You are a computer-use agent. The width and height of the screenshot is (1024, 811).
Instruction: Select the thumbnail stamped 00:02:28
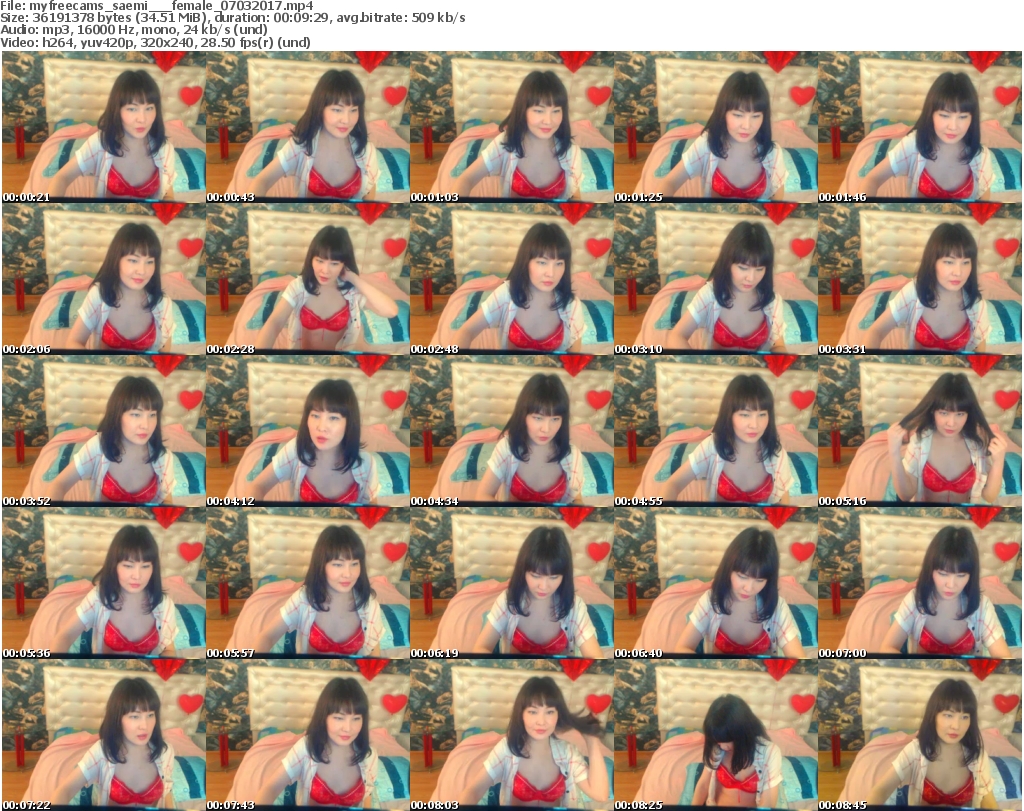click(308, 279)
